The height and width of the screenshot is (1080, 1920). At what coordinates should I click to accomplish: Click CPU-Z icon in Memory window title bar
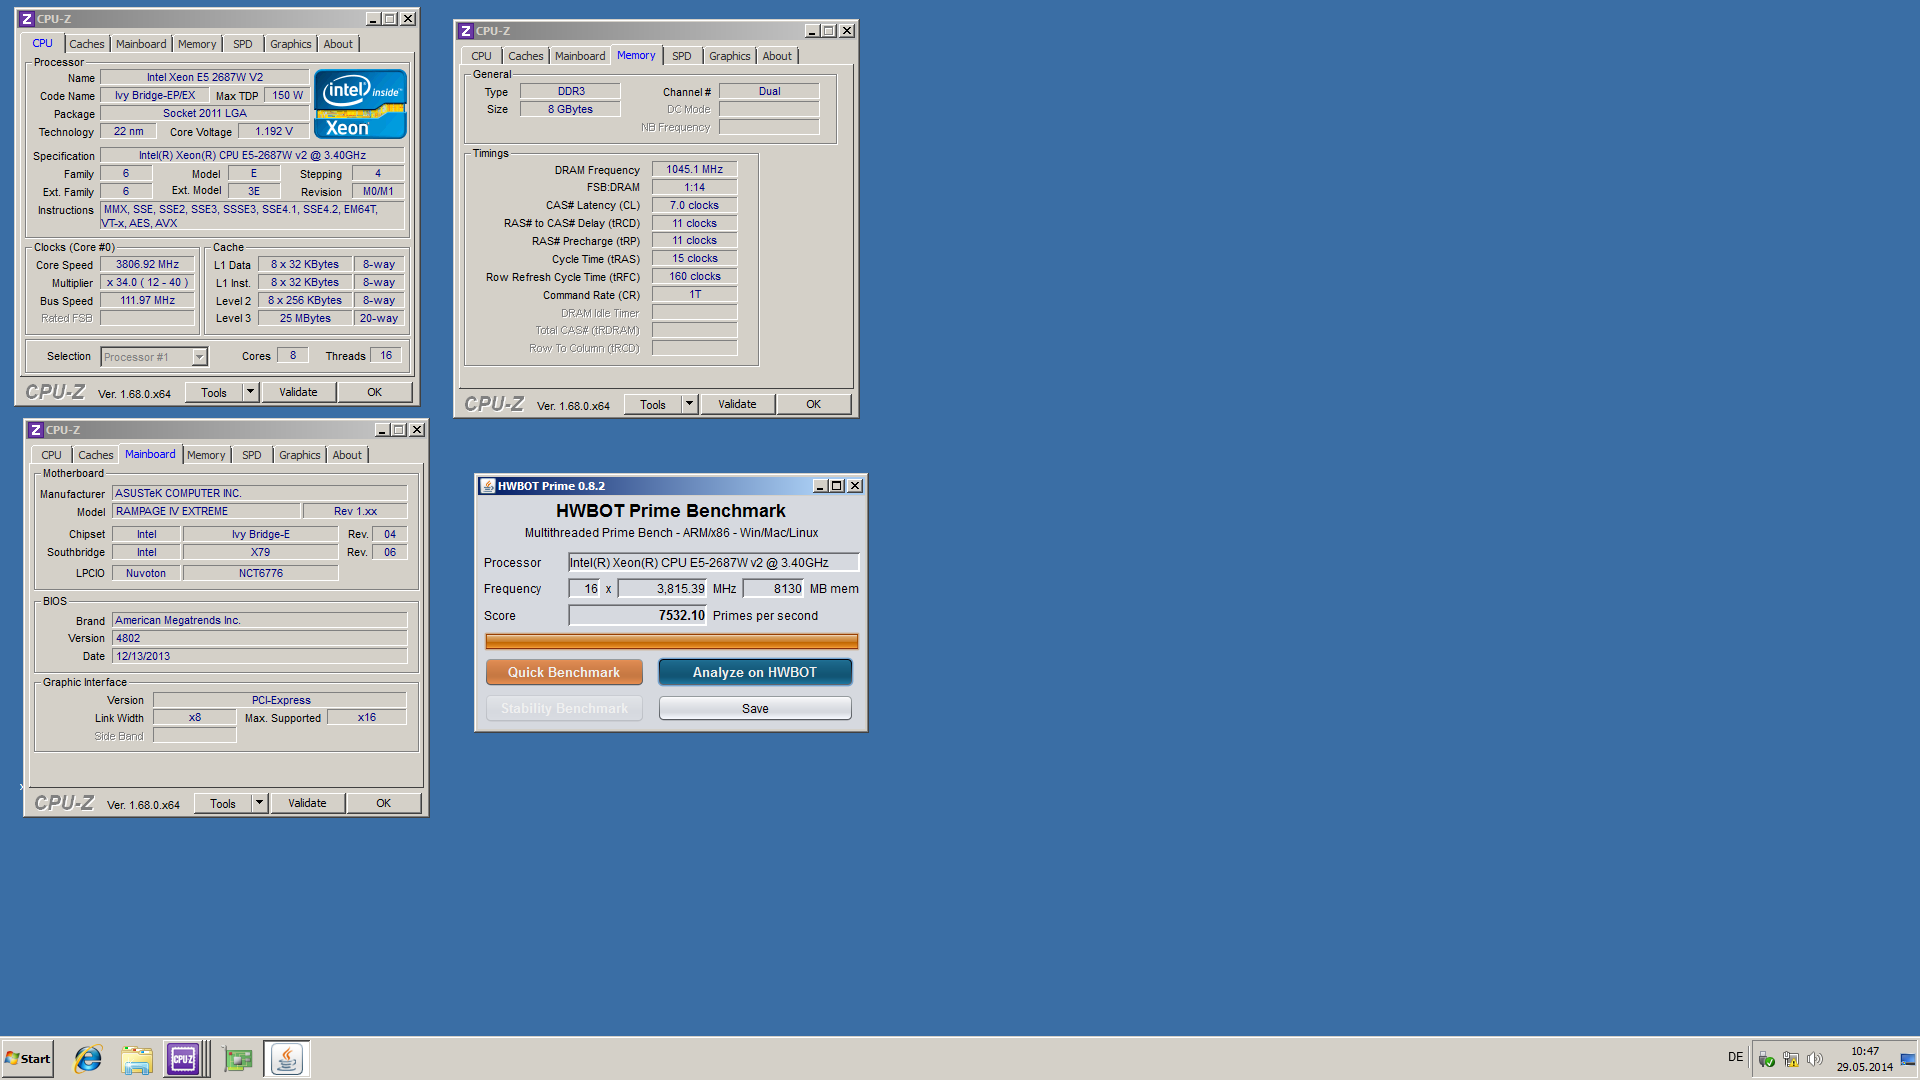click(x=466, y=31)
